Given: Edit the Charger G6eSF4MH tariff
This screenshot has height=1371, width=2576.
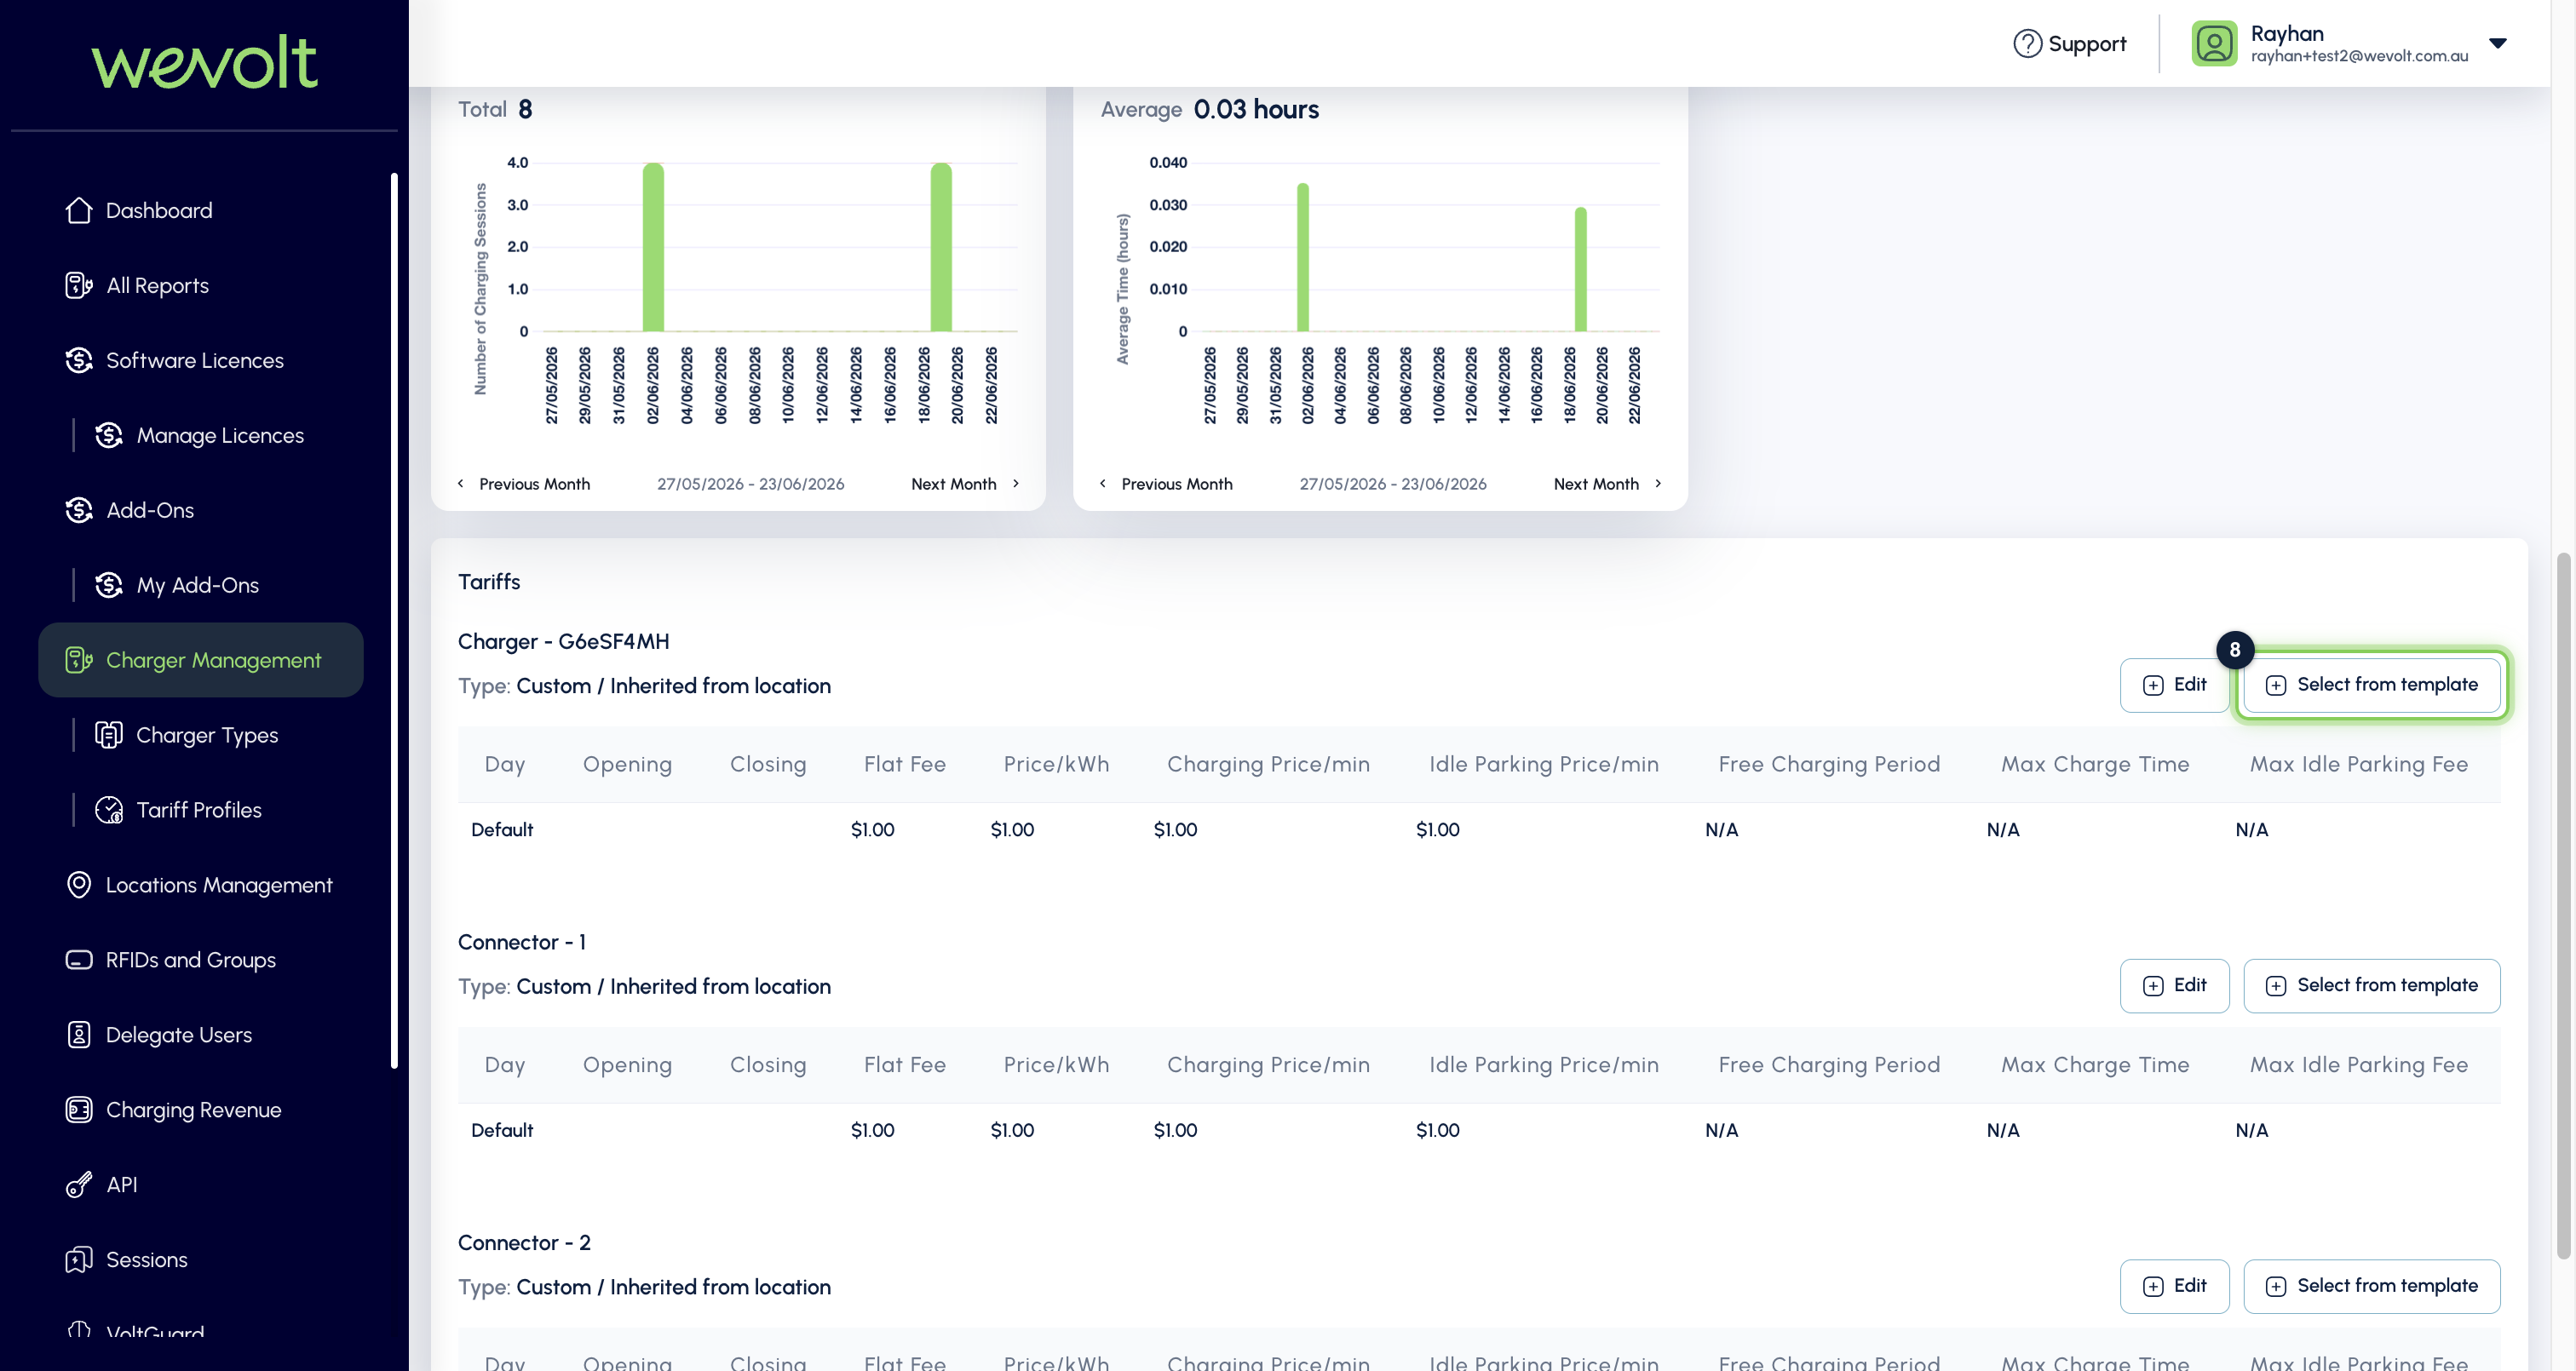Looking at the screenshot, I should [x=2174, y=685].
